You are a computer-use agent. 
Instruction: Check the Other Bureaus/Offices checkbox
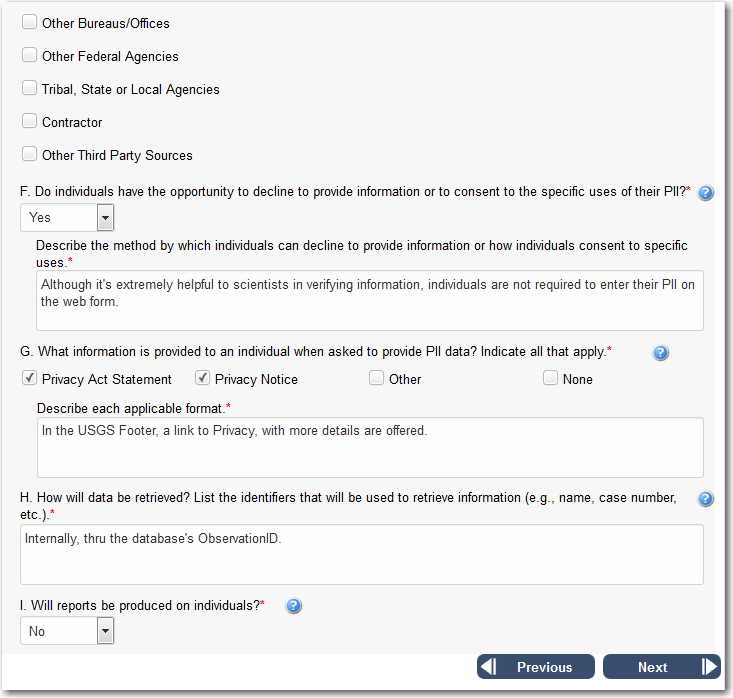coord(30,22)
